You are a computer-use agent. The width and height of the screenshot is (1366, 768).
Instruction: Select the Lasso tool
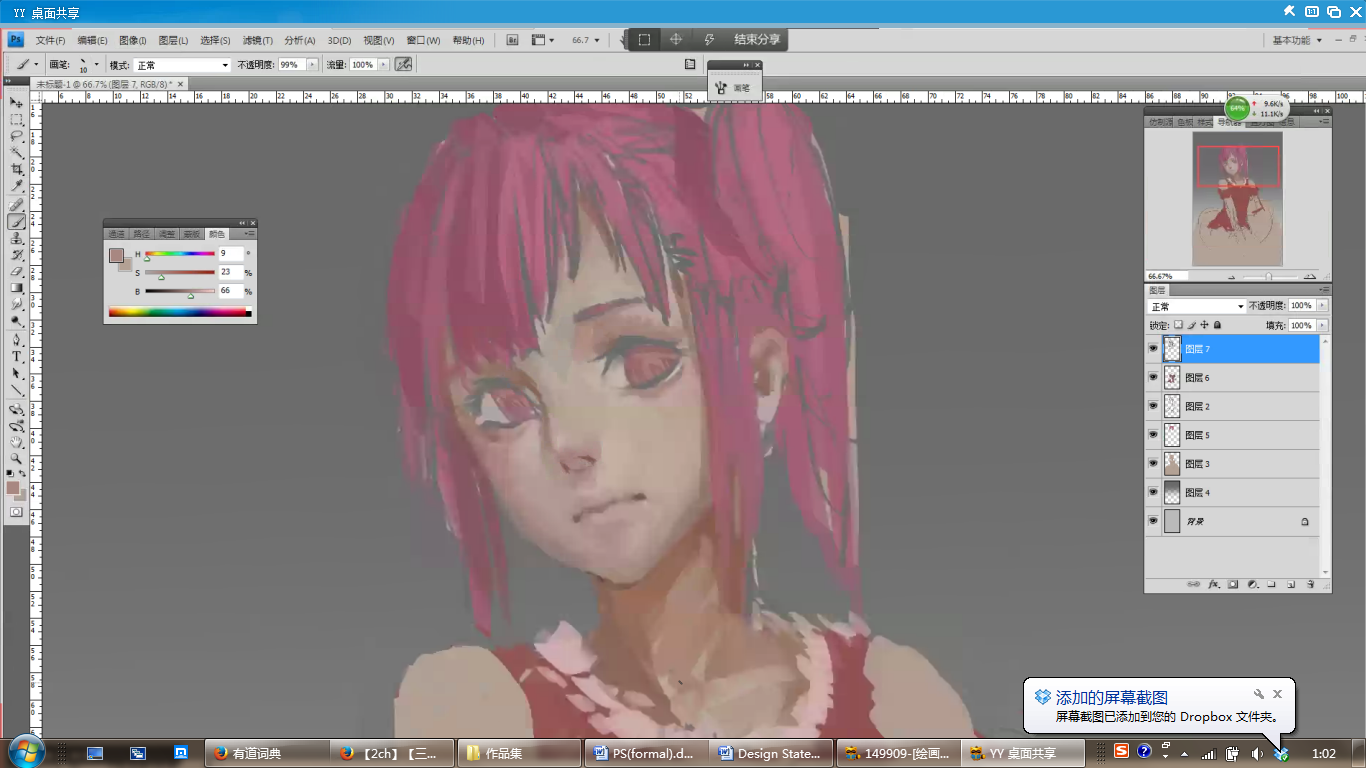pos(17,136)
